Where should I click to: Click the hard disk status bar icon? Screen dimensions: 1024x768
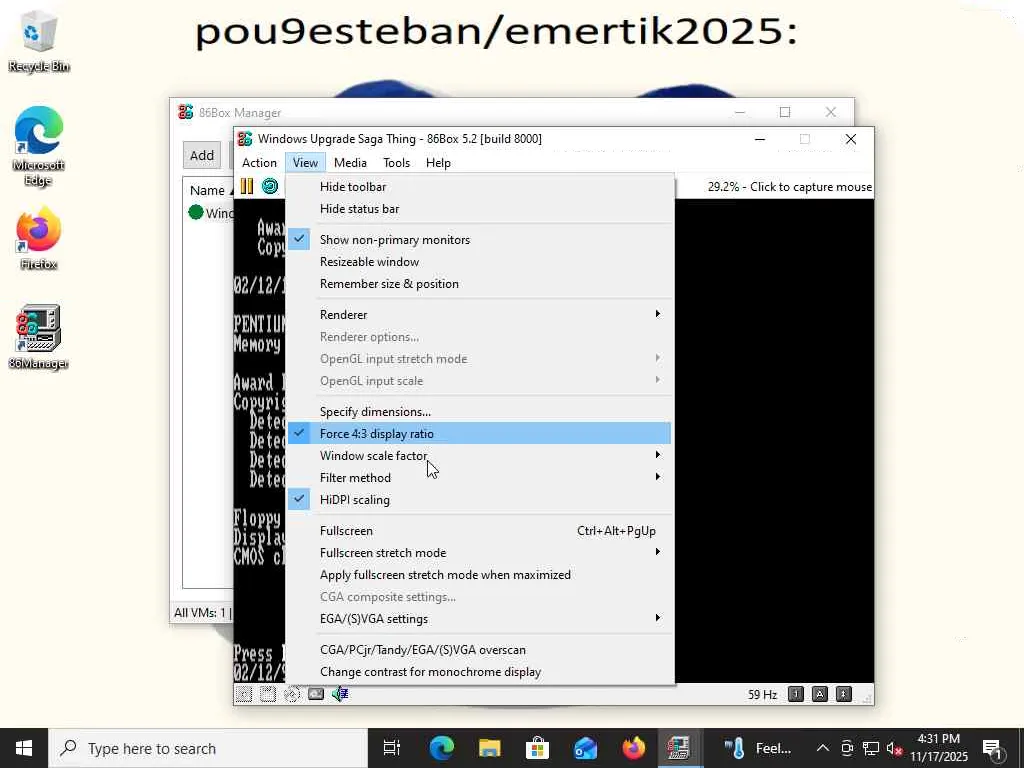click(x=316, y=694)
